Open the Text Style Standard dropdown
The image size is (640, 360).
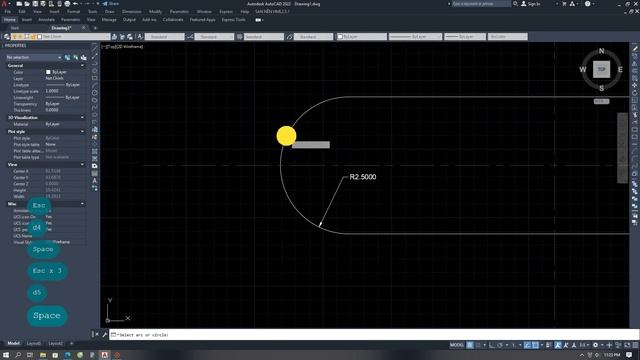coord(165,37)
